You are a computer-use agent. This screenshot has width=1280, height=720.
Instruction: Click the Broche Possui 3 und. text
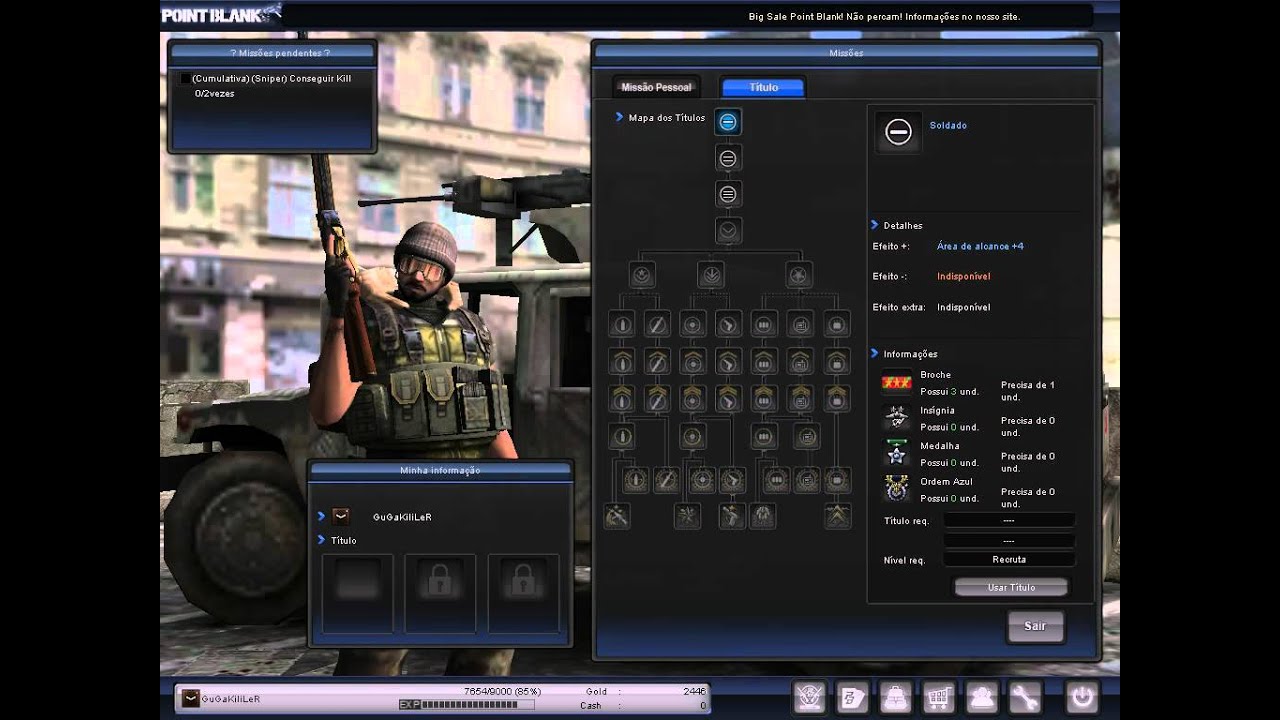(x=949, y=392)
